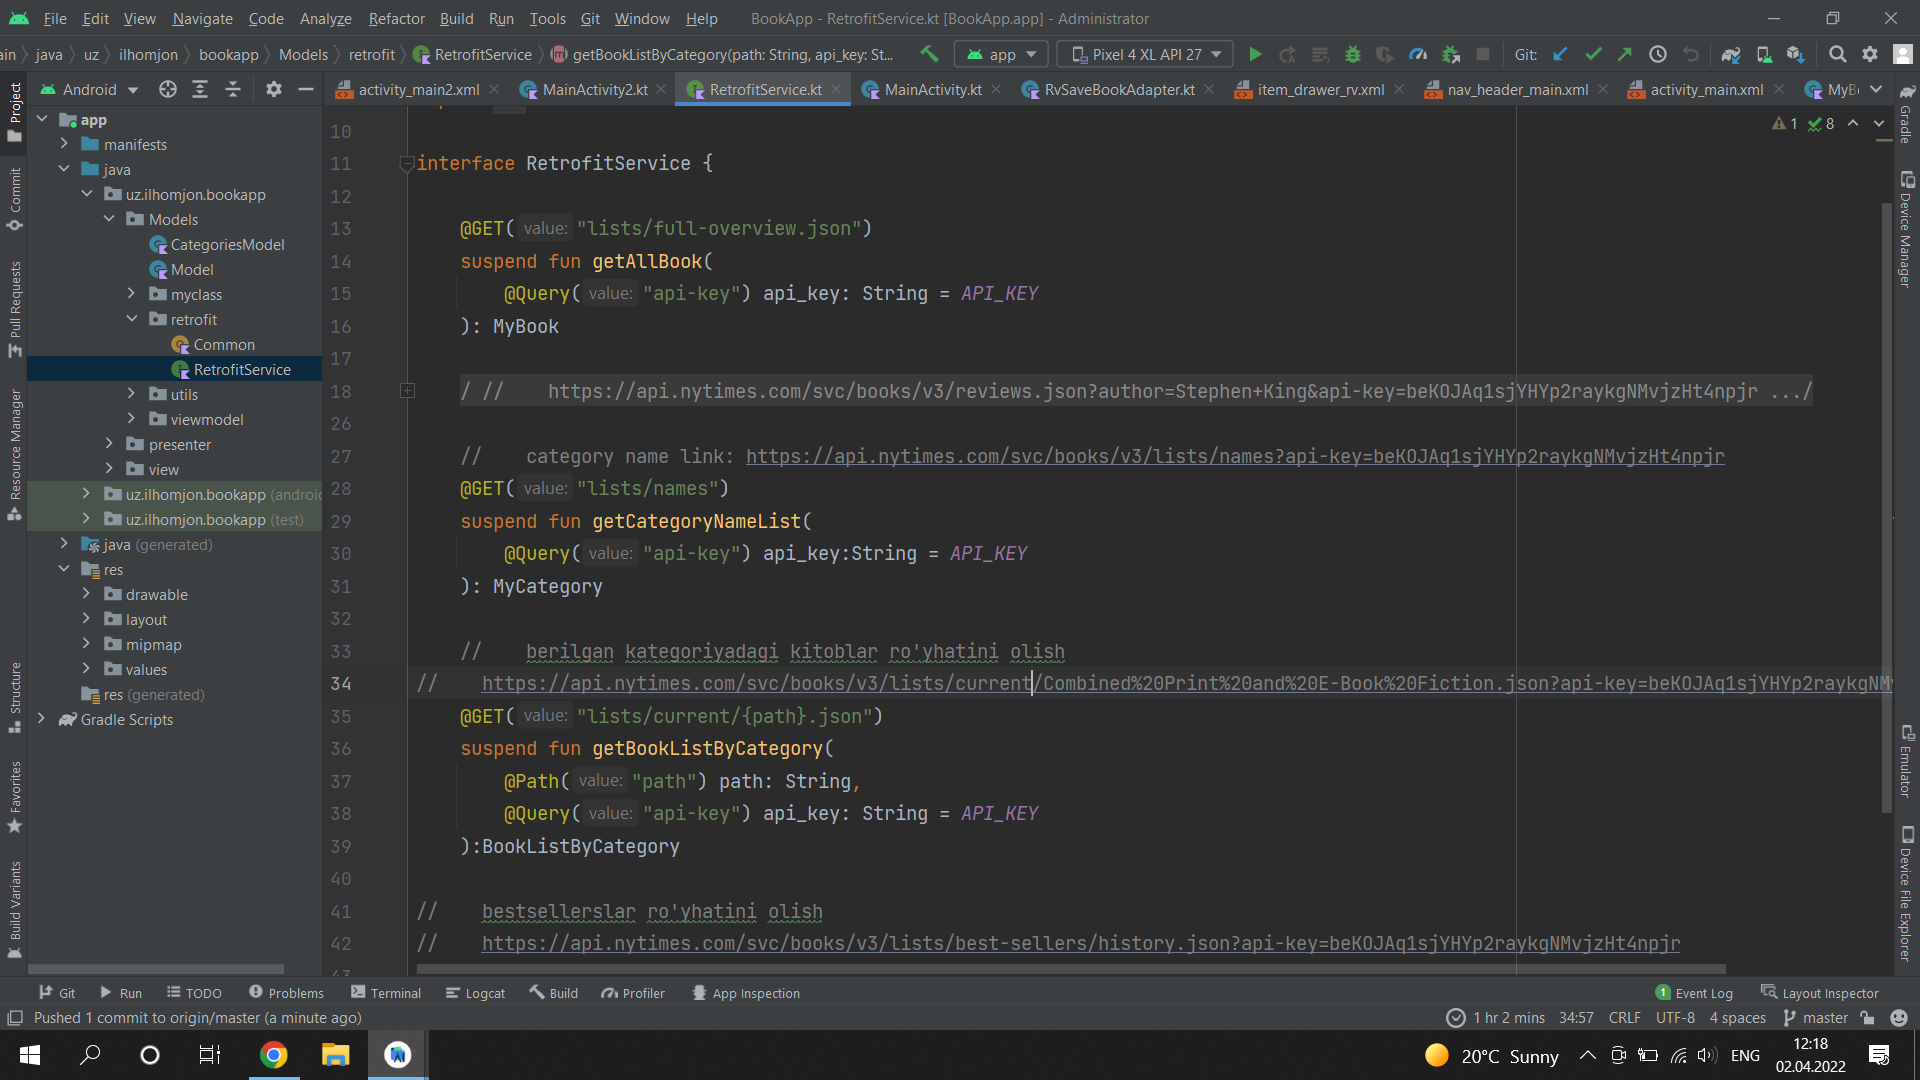Expand the drawable resource folder
The height and width of the screenshot is (1080, 1920).
[86, 594]
